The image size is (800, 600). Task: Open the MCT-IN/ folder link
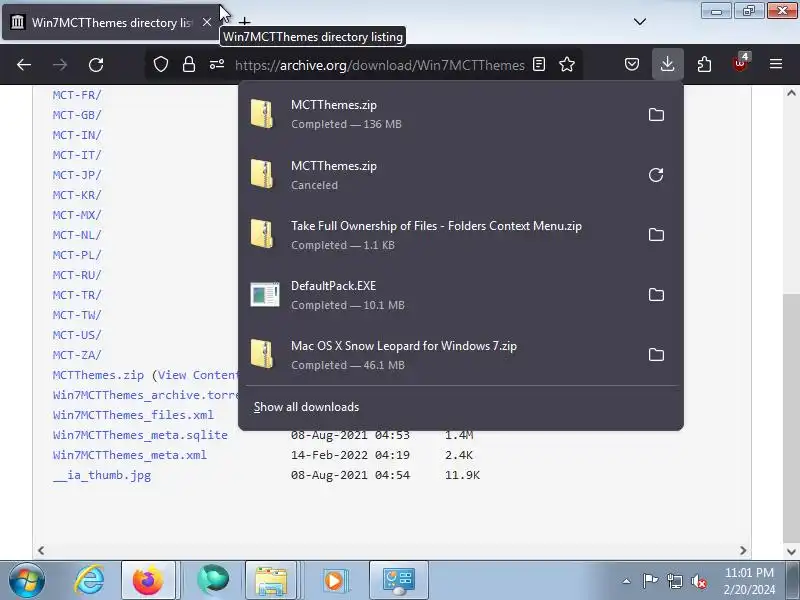[77, 135]
